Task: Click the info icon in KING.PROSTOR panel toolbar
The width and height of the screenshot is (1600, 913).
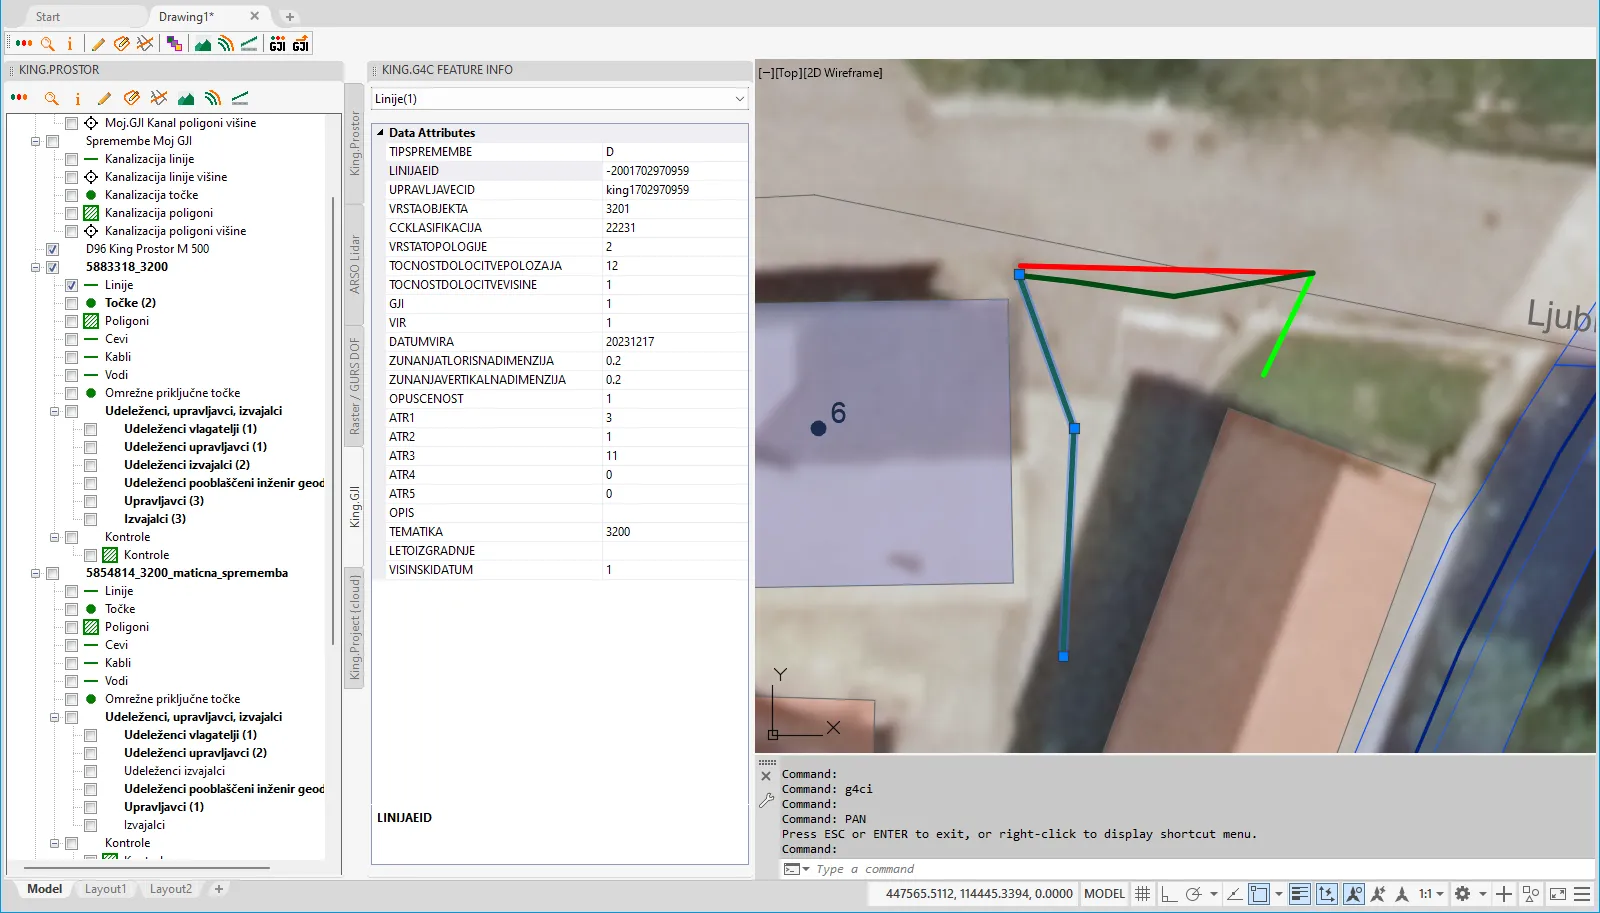Action: pos(78,98)
